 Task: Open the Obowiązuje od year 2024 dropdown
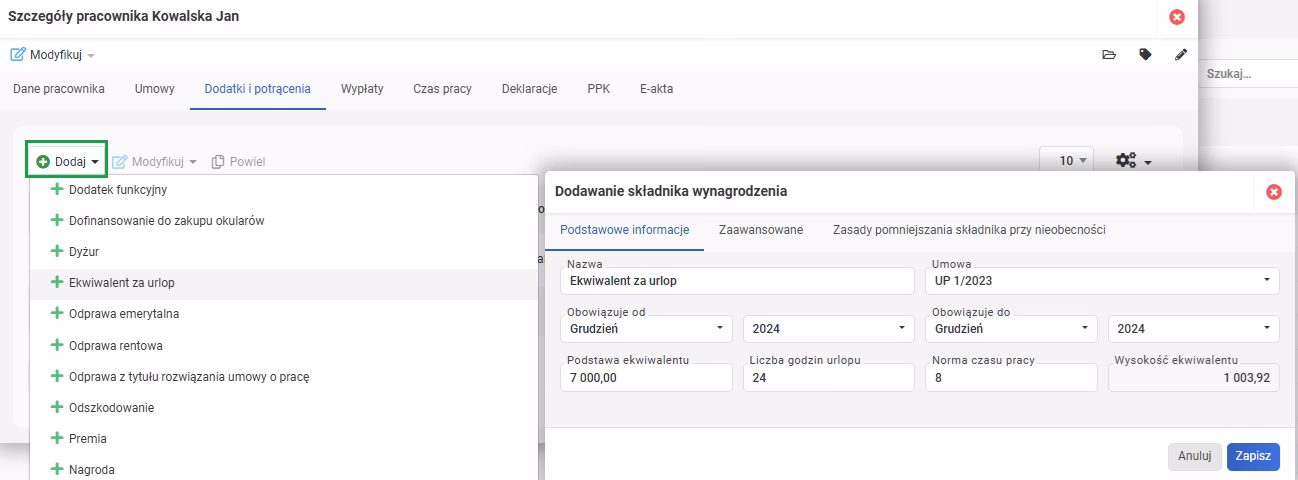coord(829,328)
